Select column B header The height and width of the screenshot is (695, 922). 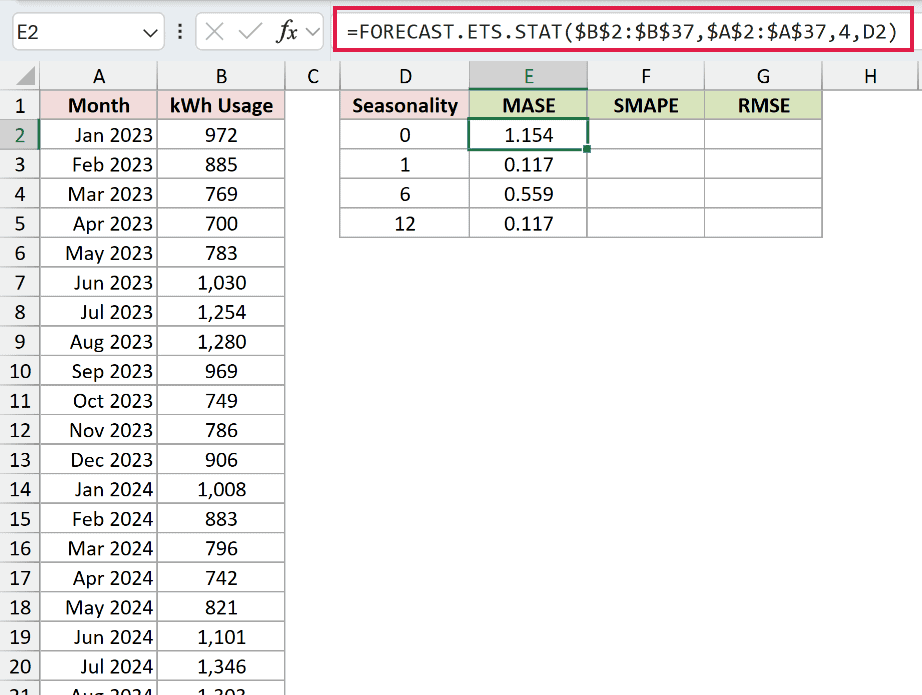pyautogui.click(x=221, y=76)
